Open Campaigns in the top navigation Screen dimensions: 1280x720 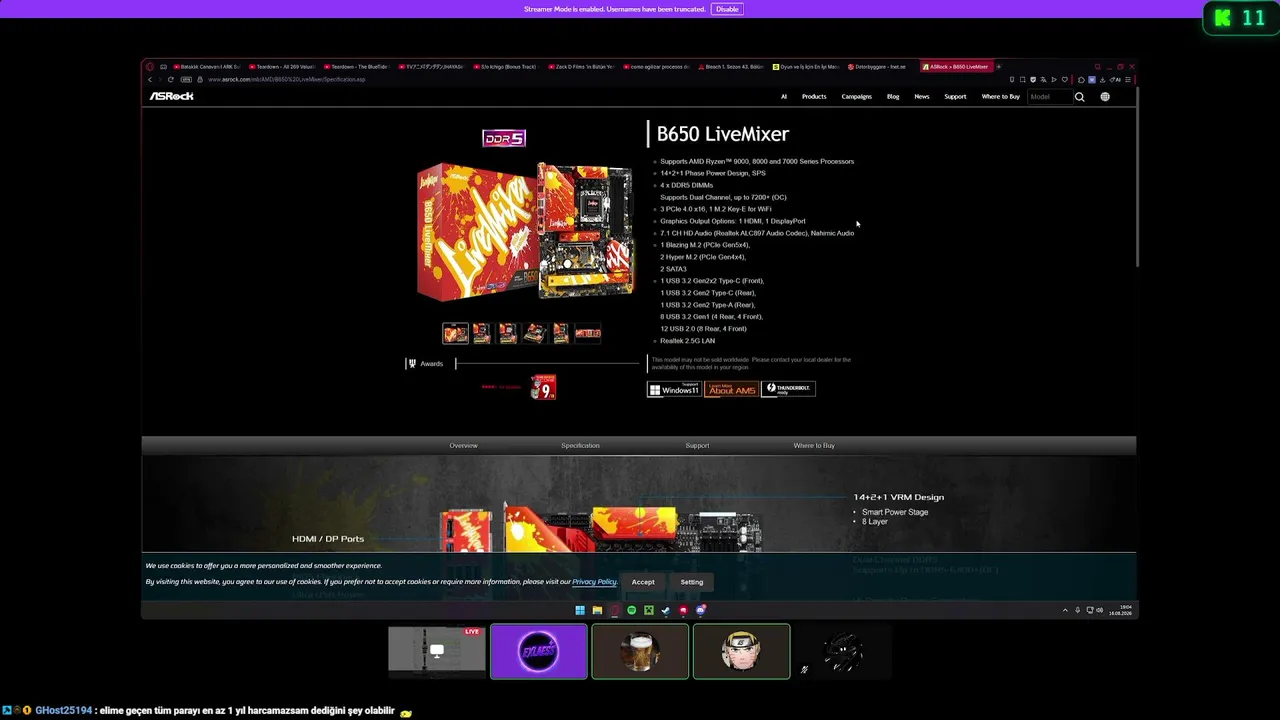coord(857,97)
